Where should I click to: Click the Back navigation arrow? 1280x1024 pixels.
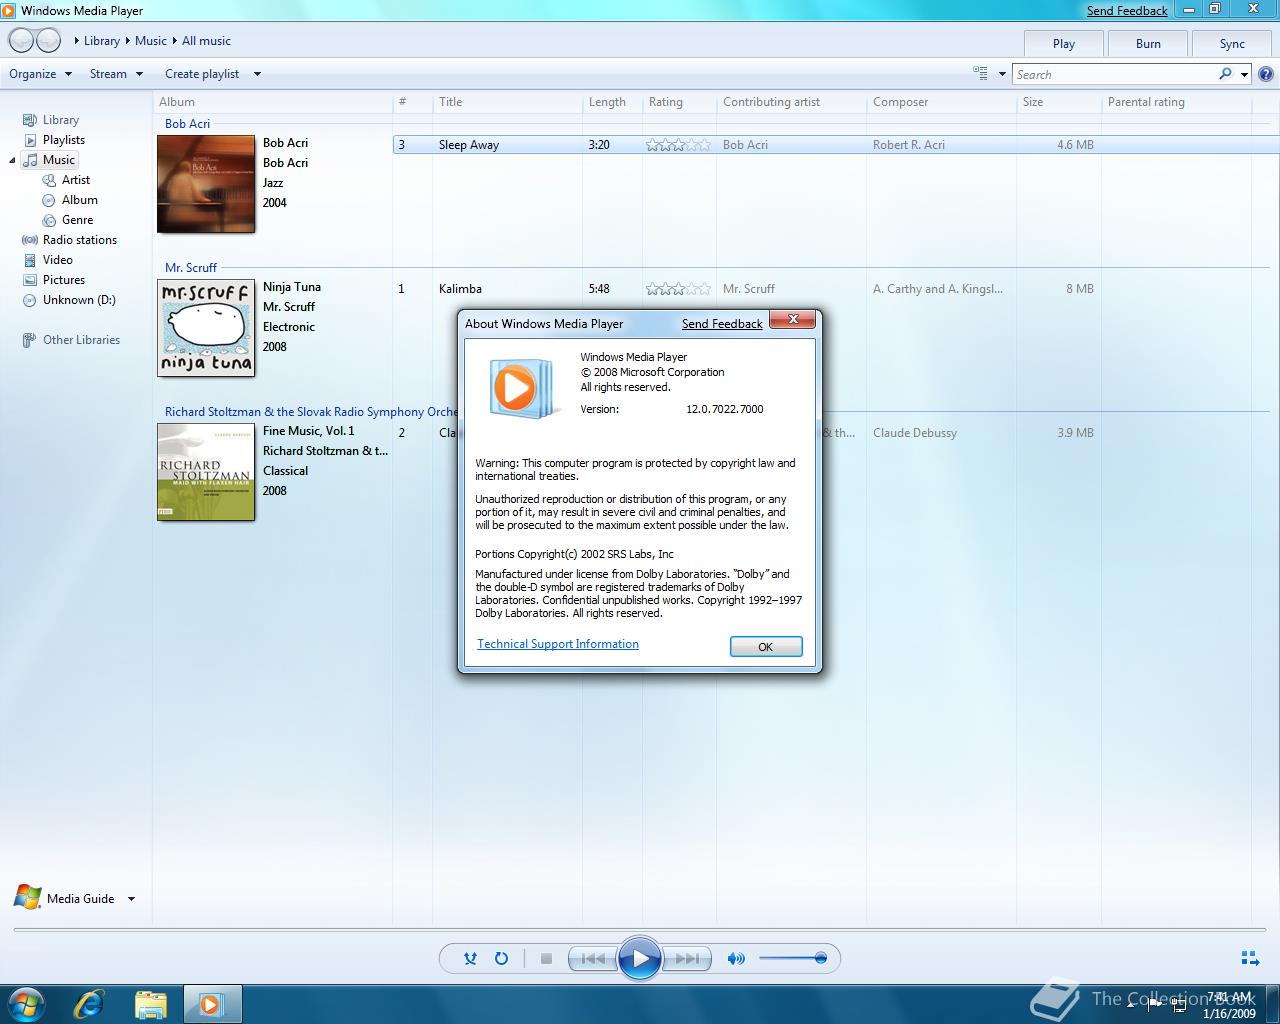21,40
